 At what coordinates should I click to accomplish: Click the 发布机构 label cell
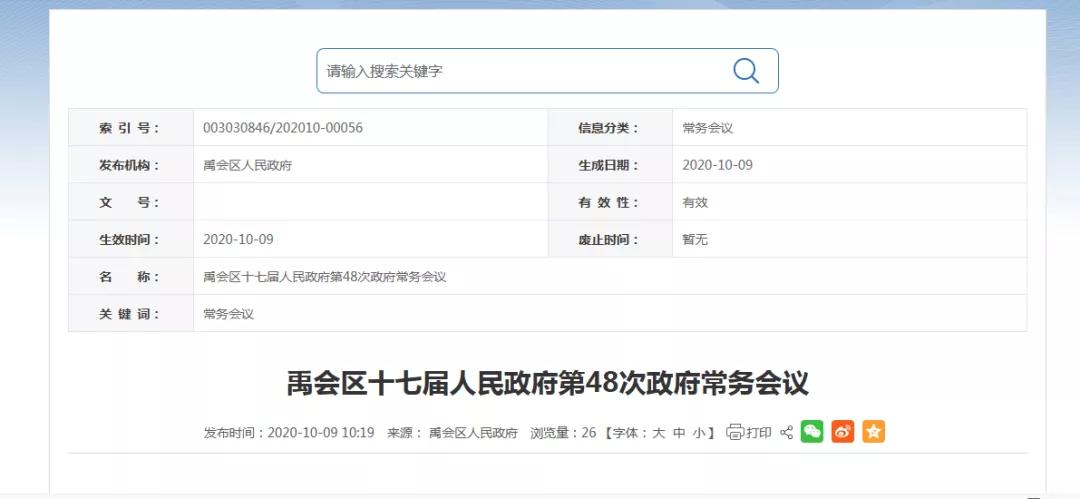point(131,165)
